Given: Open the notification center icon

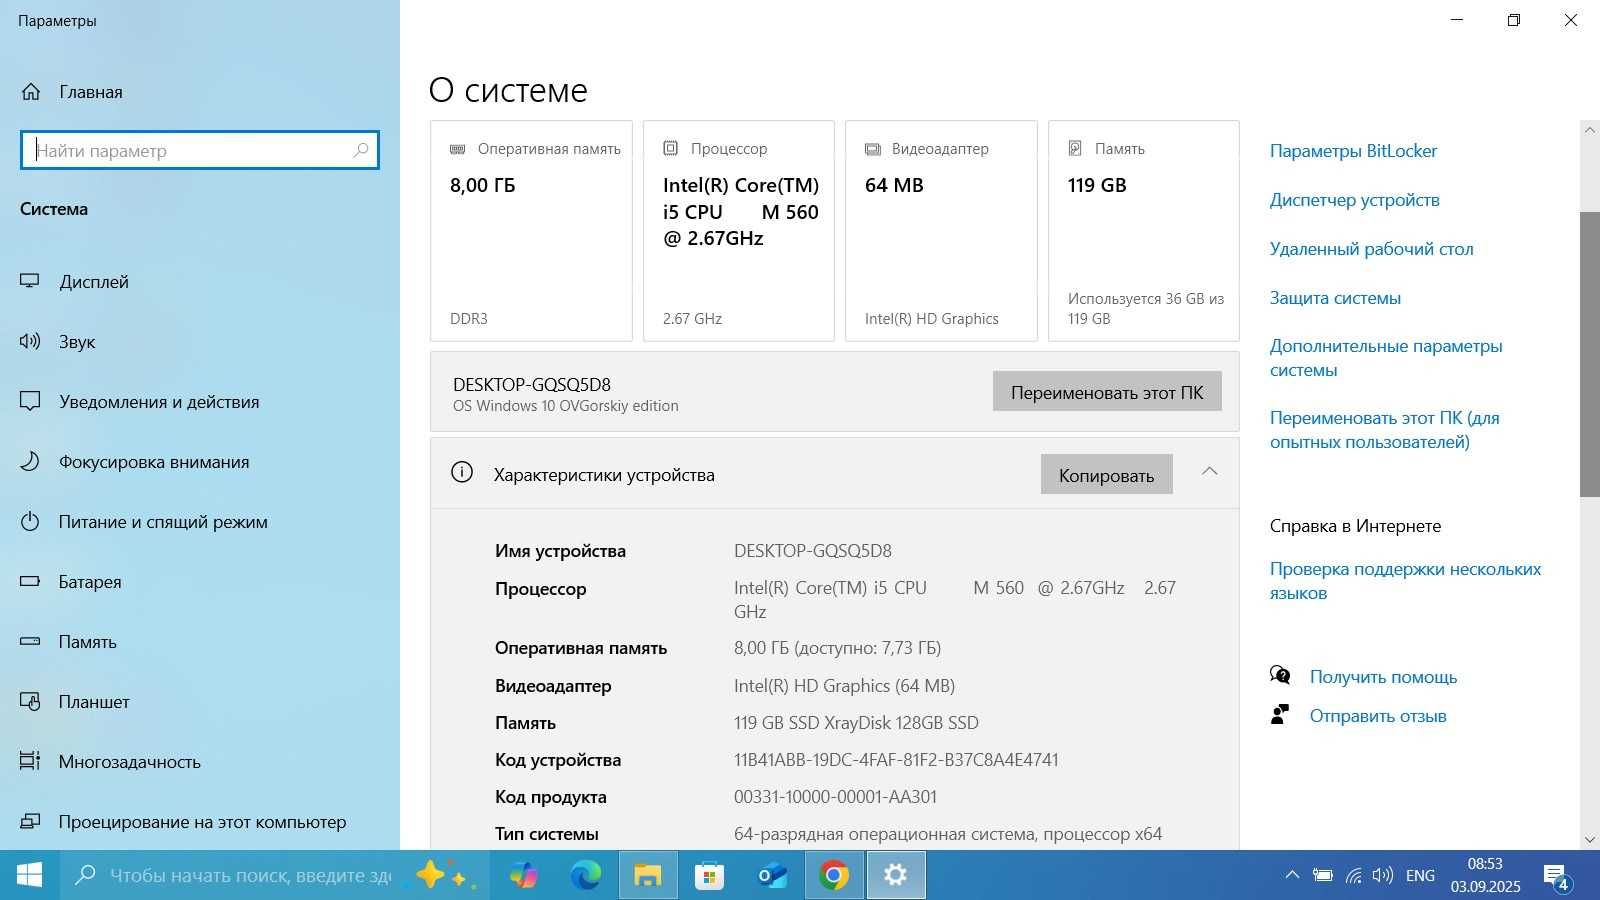Looking at the screenshot, I should point(1557,877).
